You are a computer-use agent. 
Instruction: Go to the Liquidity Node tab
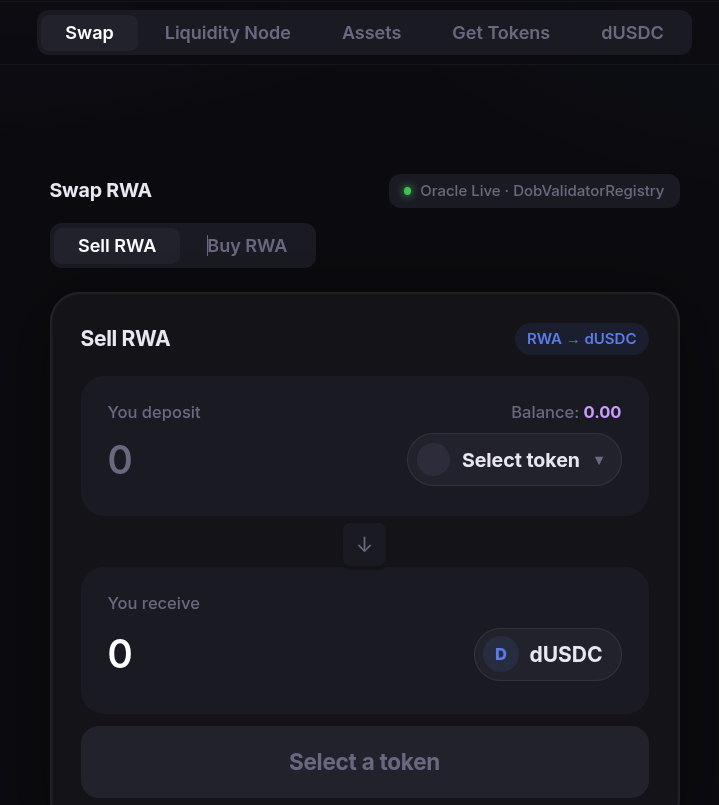(x=227, y=33)
